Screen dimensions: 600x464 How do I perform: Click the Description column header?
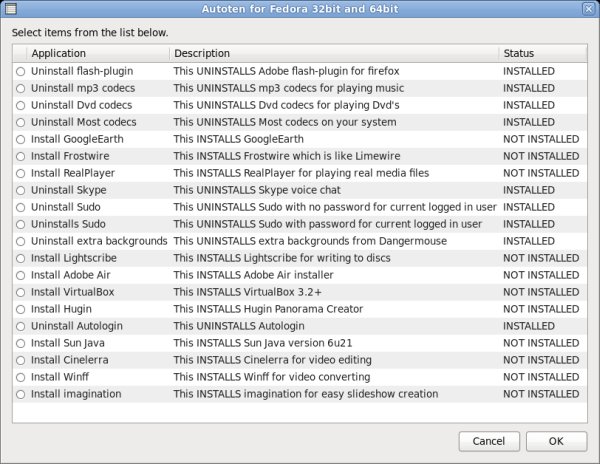(333, 53)
